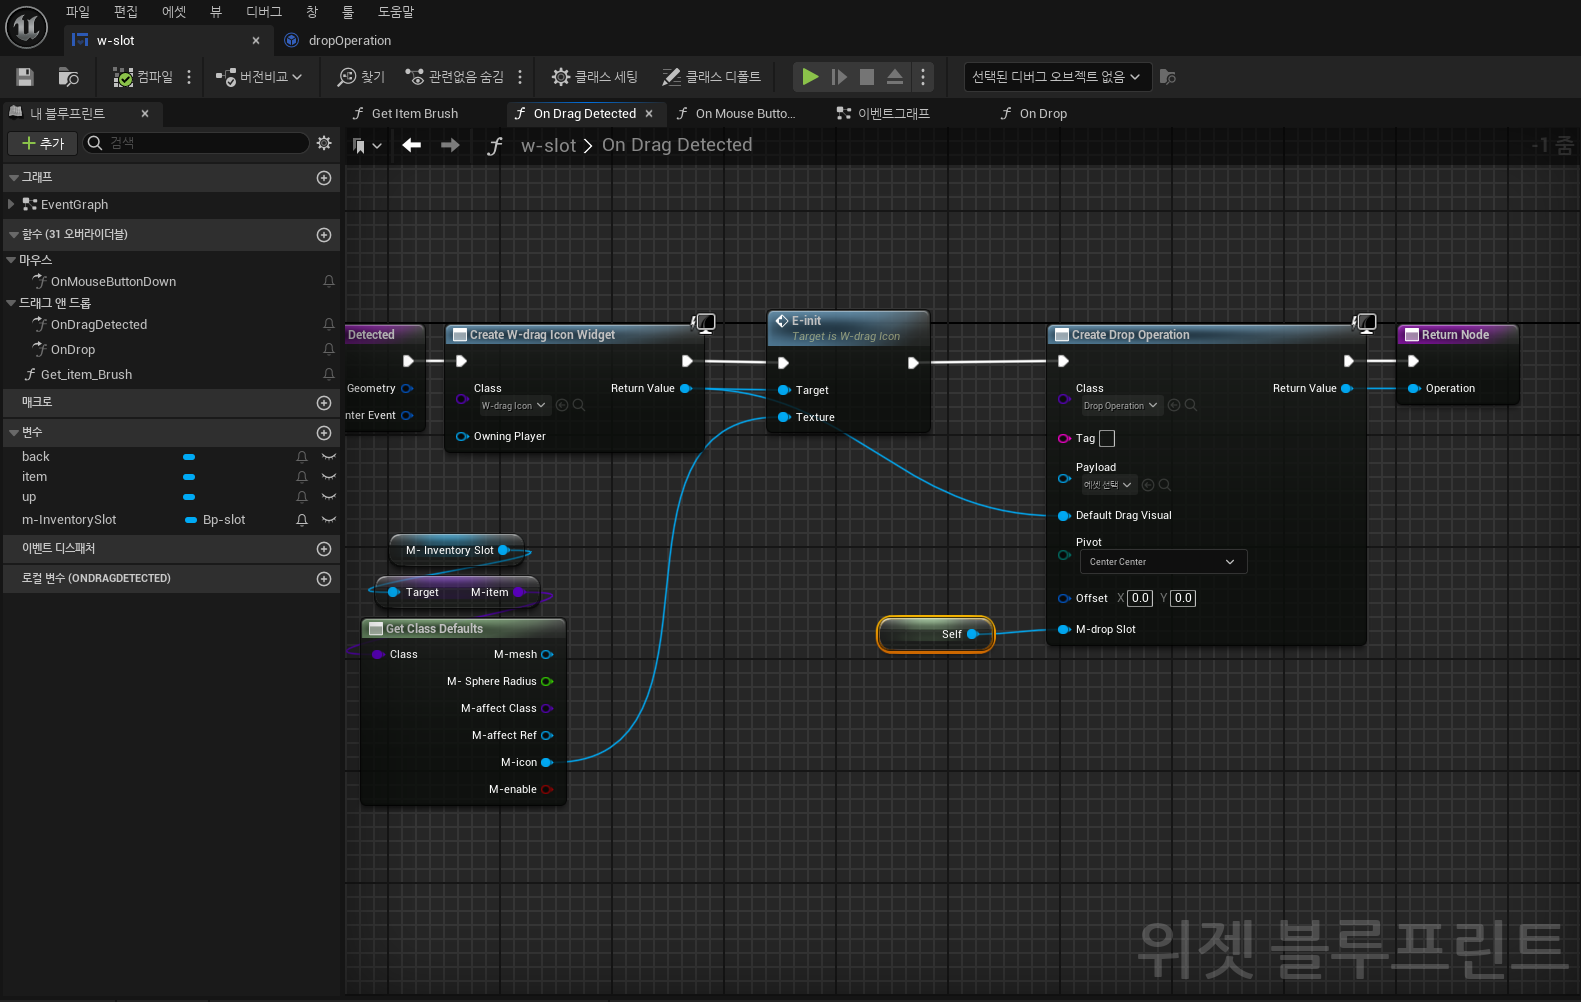Viewport: 1581px width, 1002px height.
Task: Browse to asset in content browser
Action: 68,77
